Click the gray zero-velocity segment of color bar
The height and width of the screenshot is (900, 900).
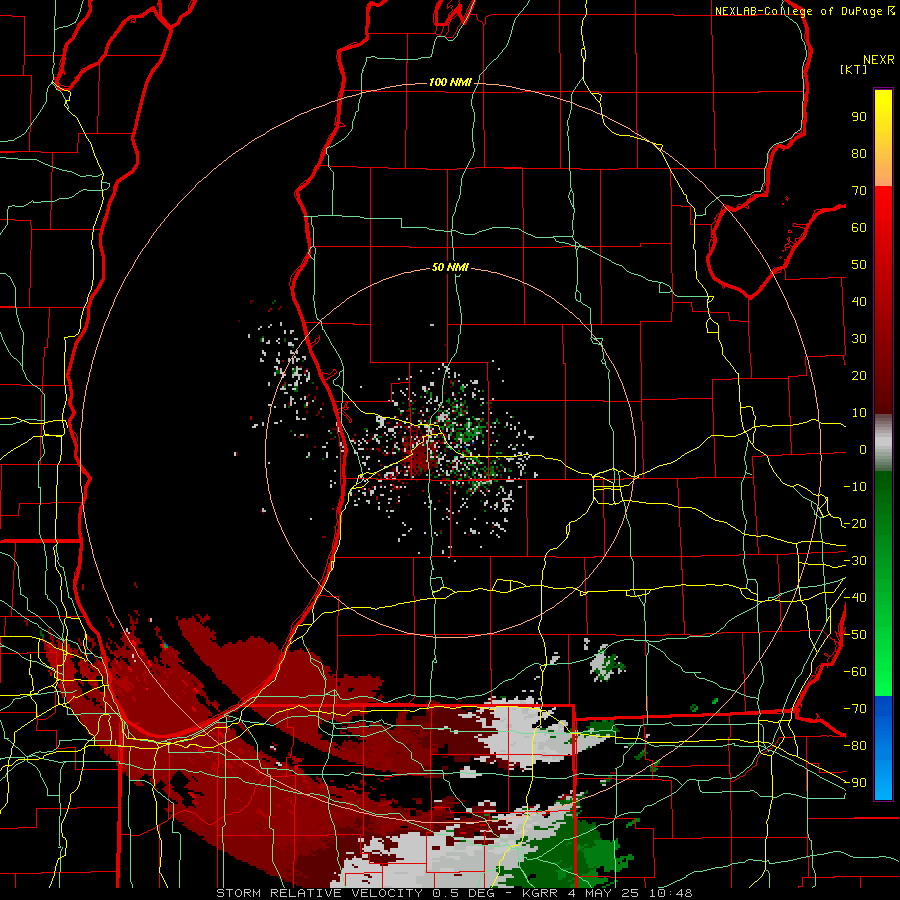coord(883,442)
